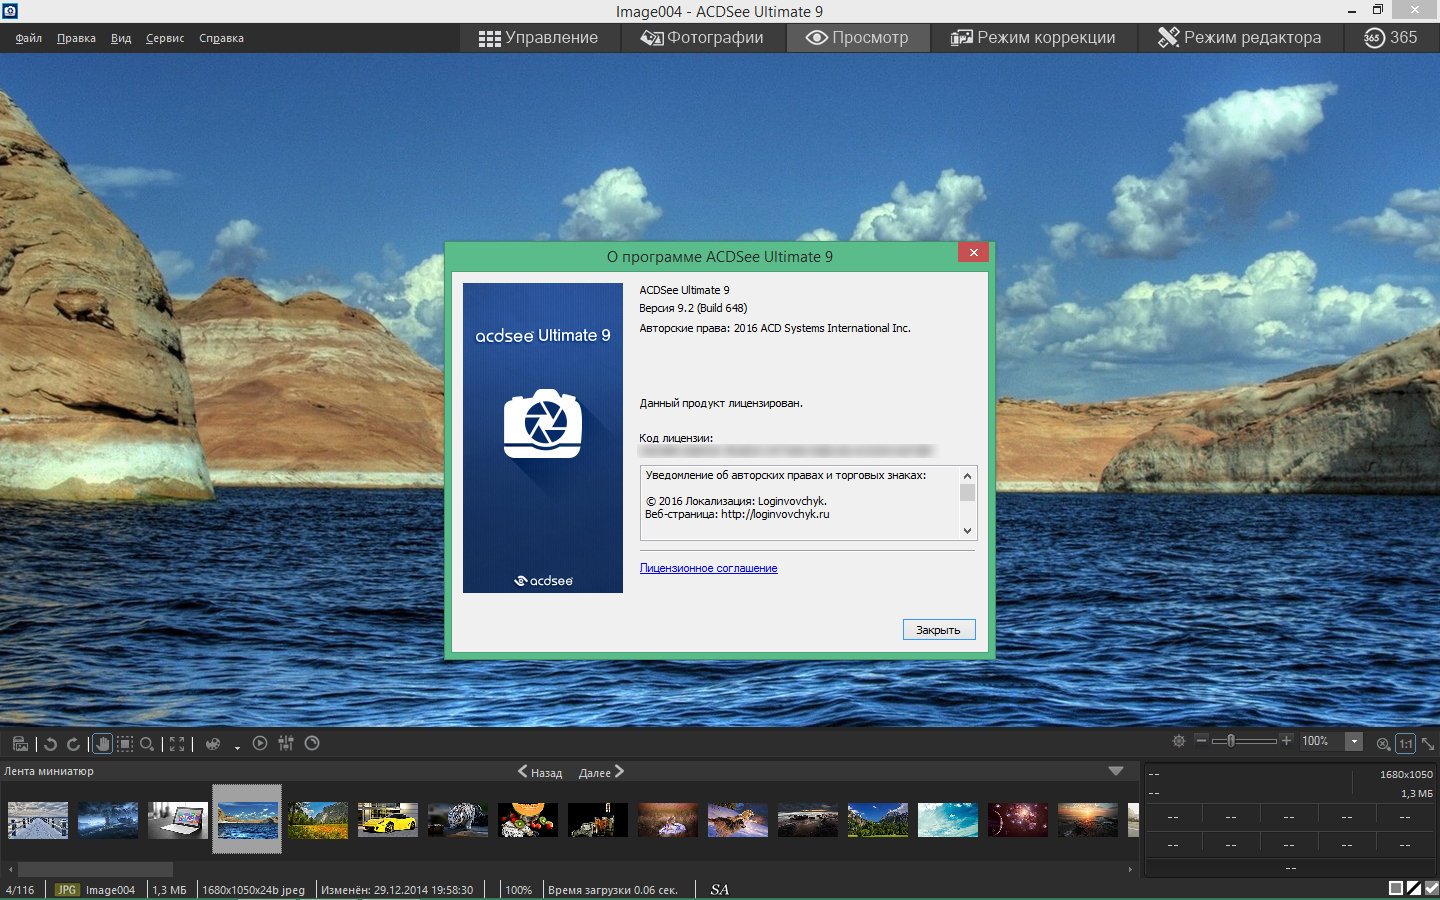Click the gray square status bar icon
Image resolution: width=1440 pixels, height=900 pixels.
pos(1396,888)
